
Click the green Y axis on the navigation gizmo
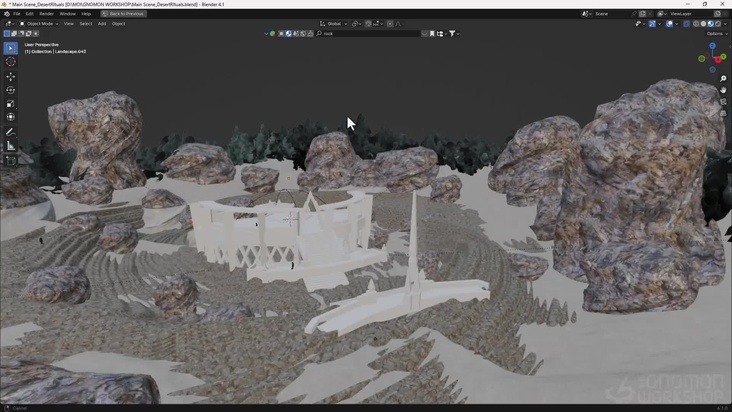(x=723, y=56)
